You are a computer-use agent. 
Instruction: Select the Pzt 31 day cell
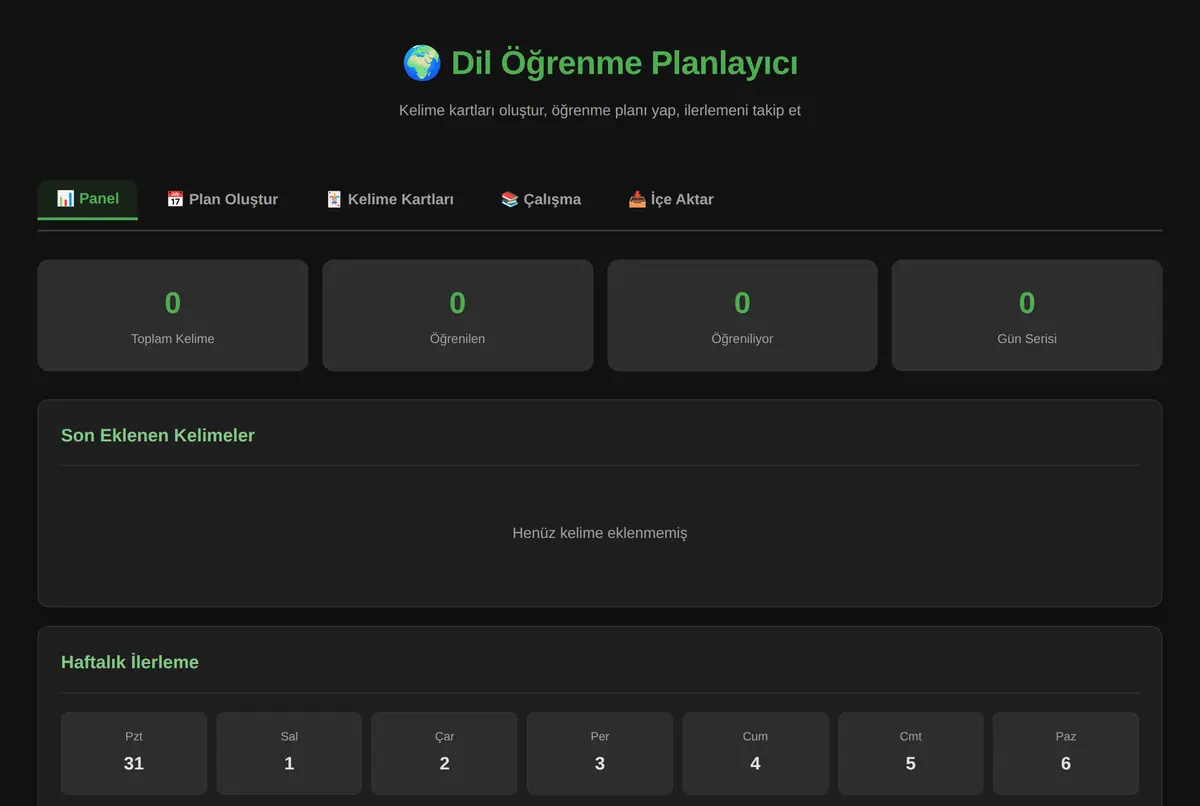(x=134, y=753)
